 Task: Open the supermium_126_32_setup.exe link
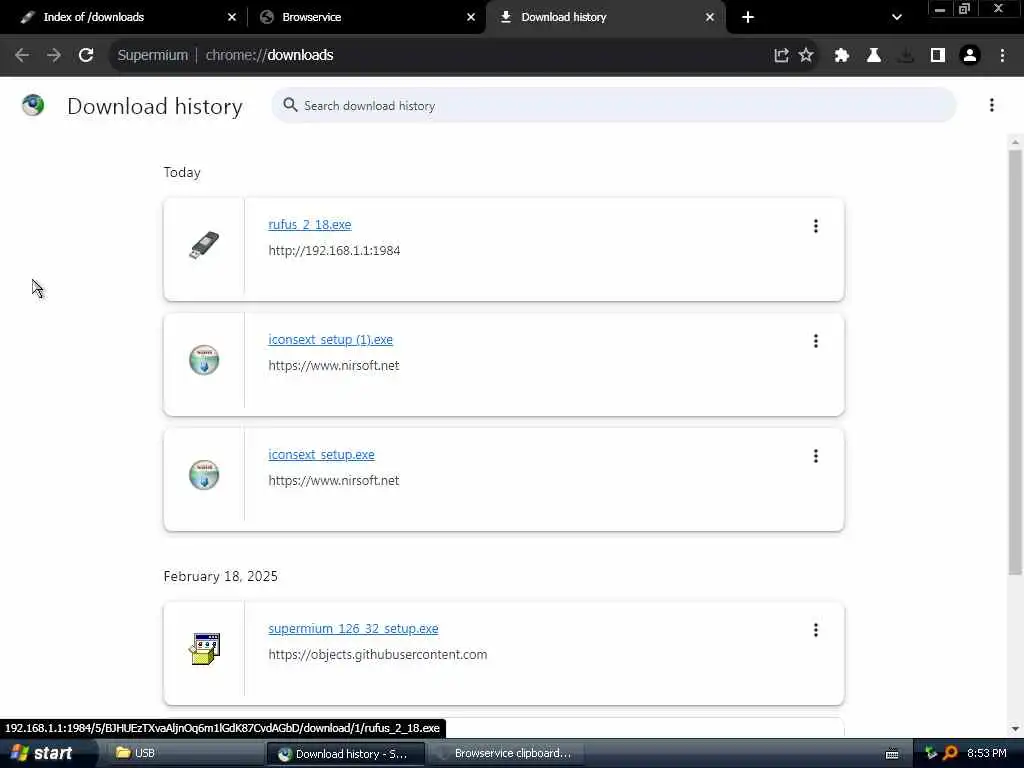coord(353,628)
